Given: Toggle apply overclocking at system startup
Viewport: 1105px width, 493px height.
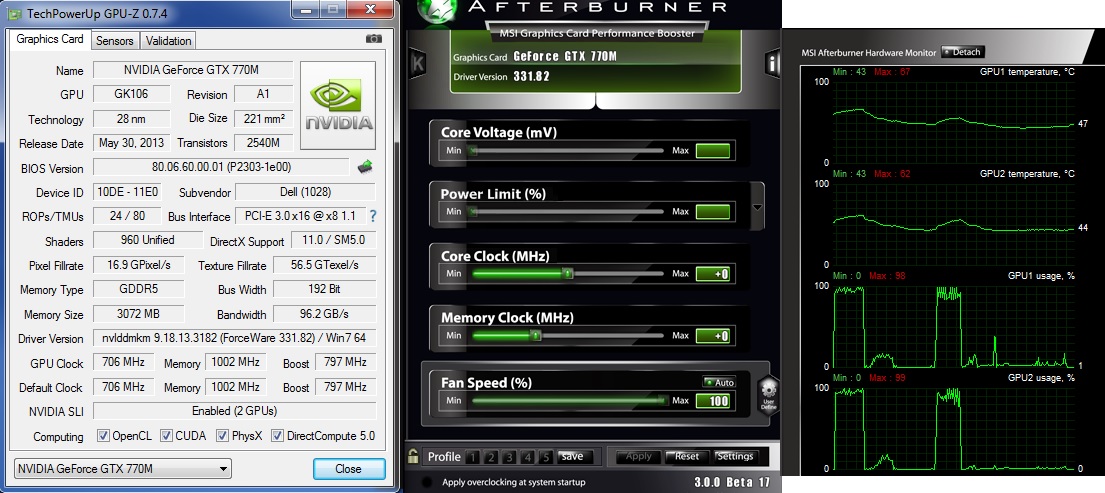Looking at the screenshot, I should click(426, 482).
